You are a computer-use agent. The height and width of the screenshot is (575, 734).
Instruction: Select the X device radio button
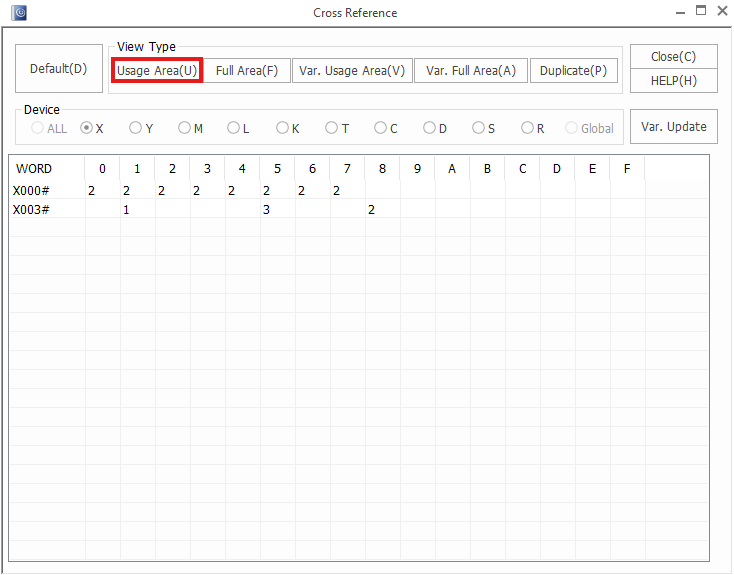(x=87, y=128)
